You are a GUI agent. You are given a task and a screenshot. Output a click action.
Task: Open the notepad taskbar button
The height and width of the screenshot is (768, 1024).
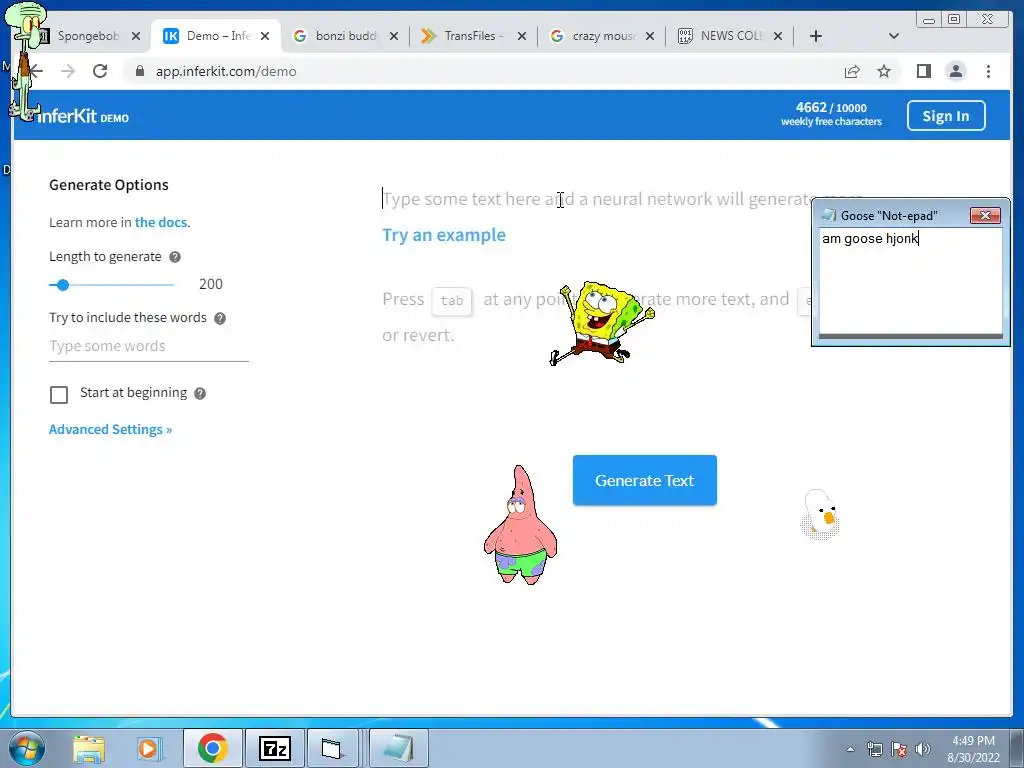(399, 748)
